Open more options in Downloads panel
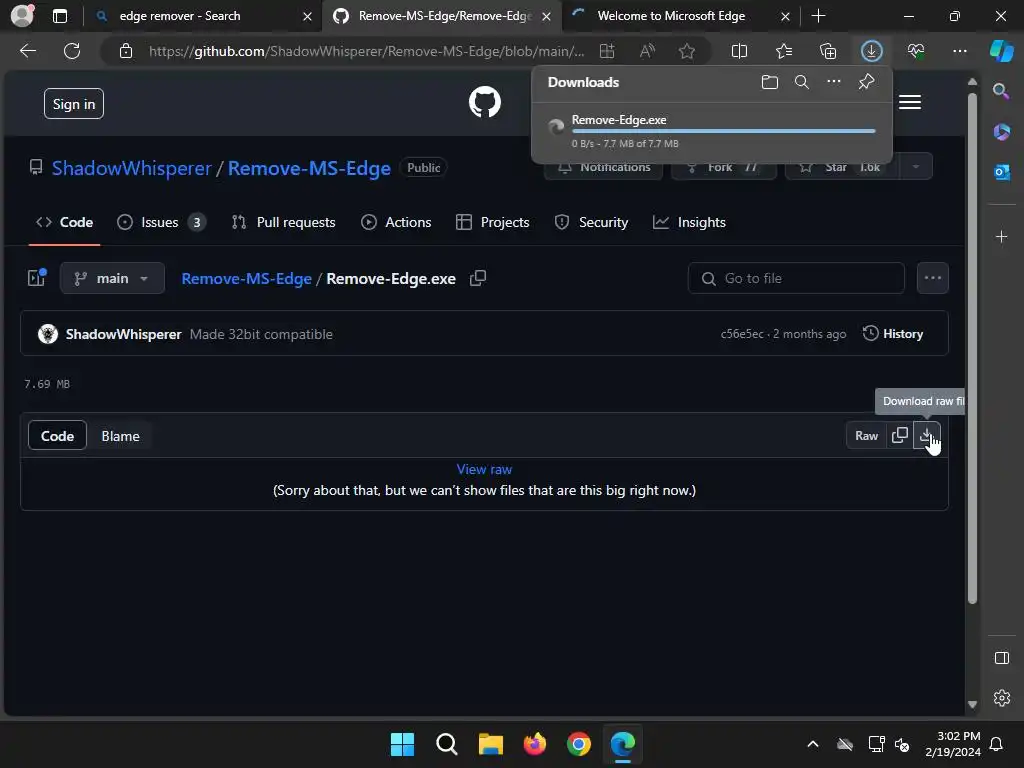 click(834, 82)
